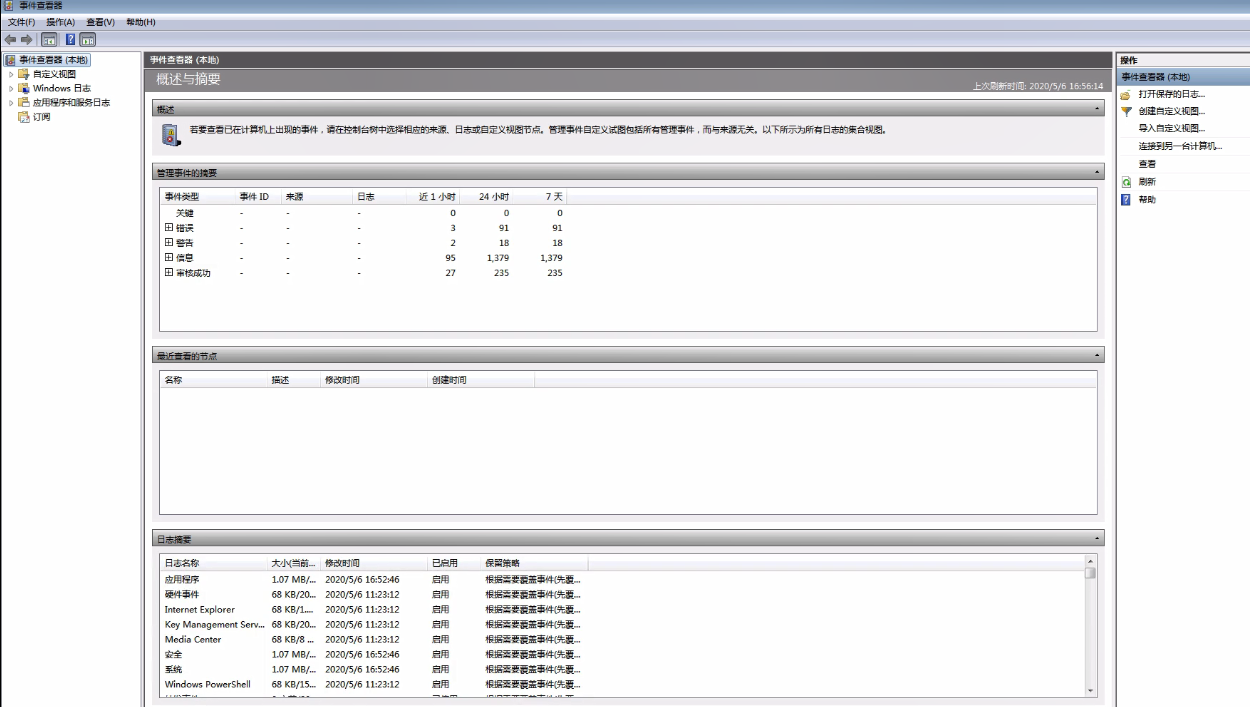Select the Internet Explorer log row

click(372, 610)
